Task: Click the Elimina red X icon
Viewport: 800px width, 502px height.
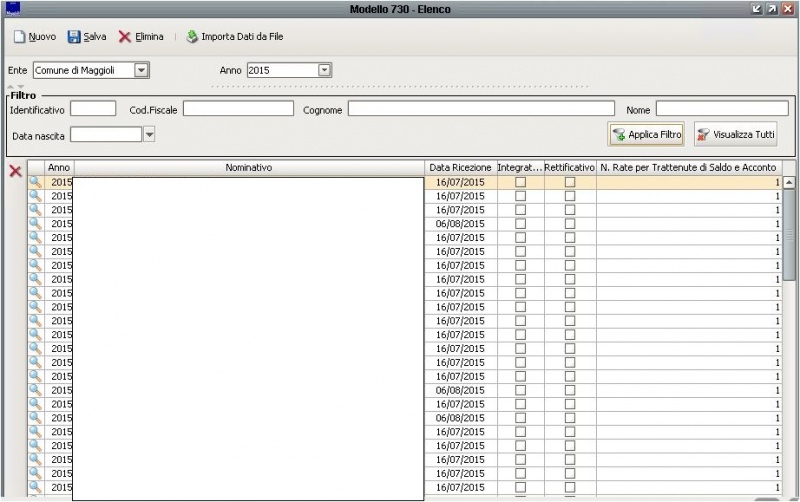Action: click(x=125, y=37)
